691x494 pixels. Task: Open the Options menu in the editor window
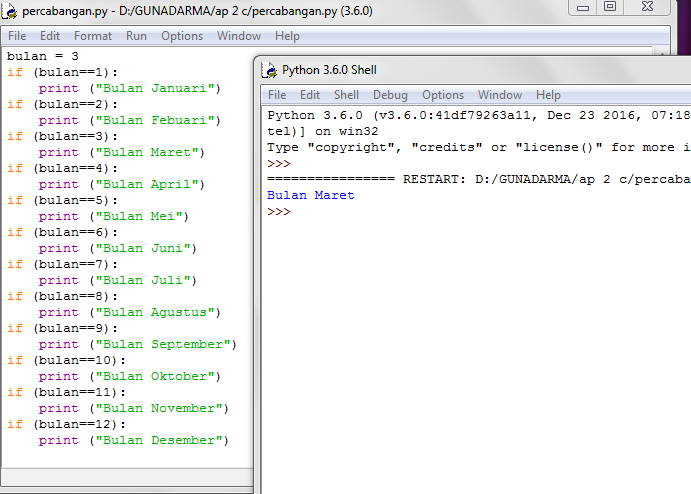[182, 36]
